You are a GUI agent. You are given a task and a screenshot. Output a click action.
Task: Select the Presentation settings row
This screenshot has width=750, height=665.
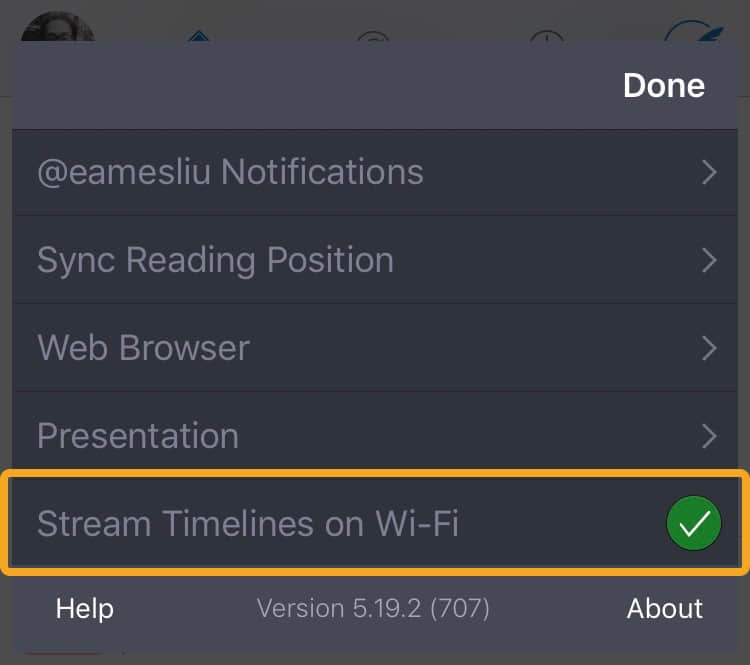pos(138,436)
